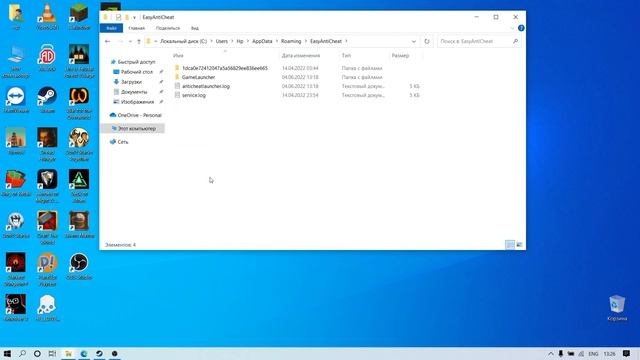Open the address bar history dropdown
This screenshot has width=640, height=360.
coord(413,41)
